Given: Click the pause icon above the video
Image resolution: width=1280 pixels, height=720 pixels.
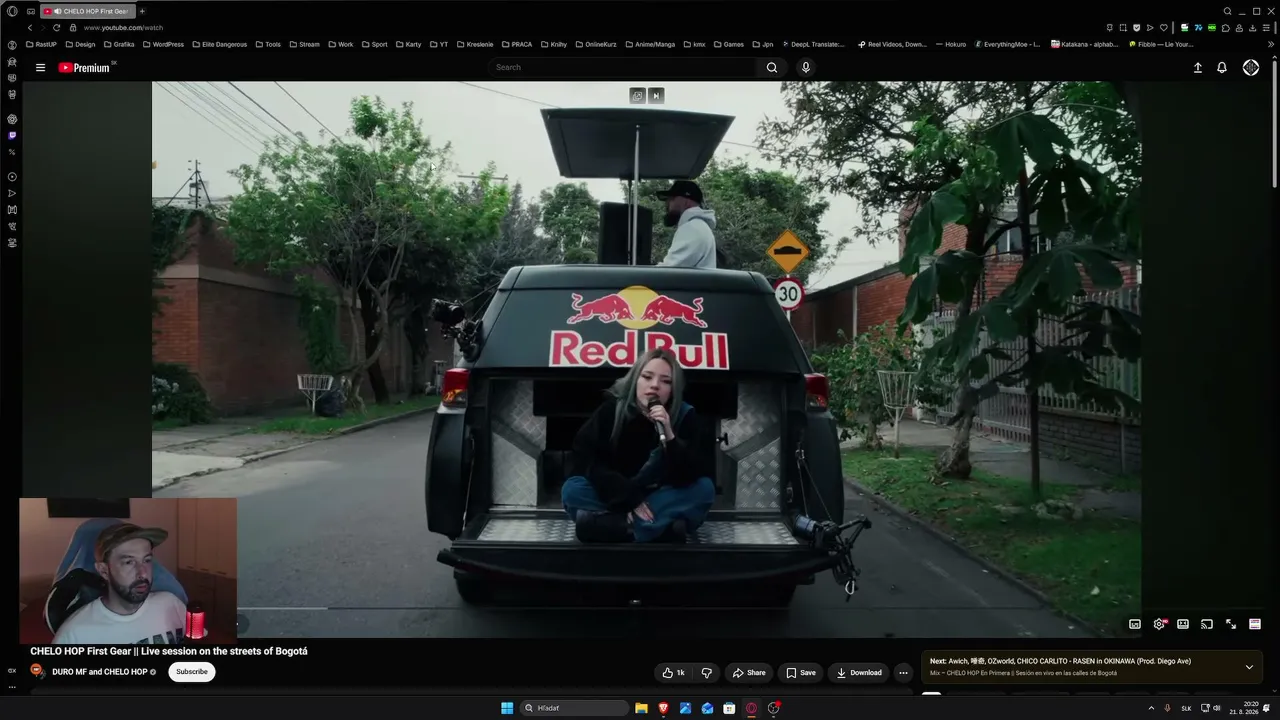Looking at the screenshot, I should [656, 96].
